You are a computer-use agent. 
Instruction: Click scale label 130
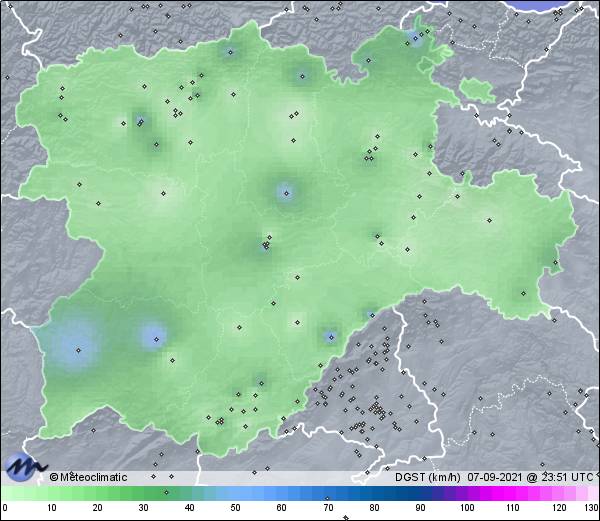(592, 508)
